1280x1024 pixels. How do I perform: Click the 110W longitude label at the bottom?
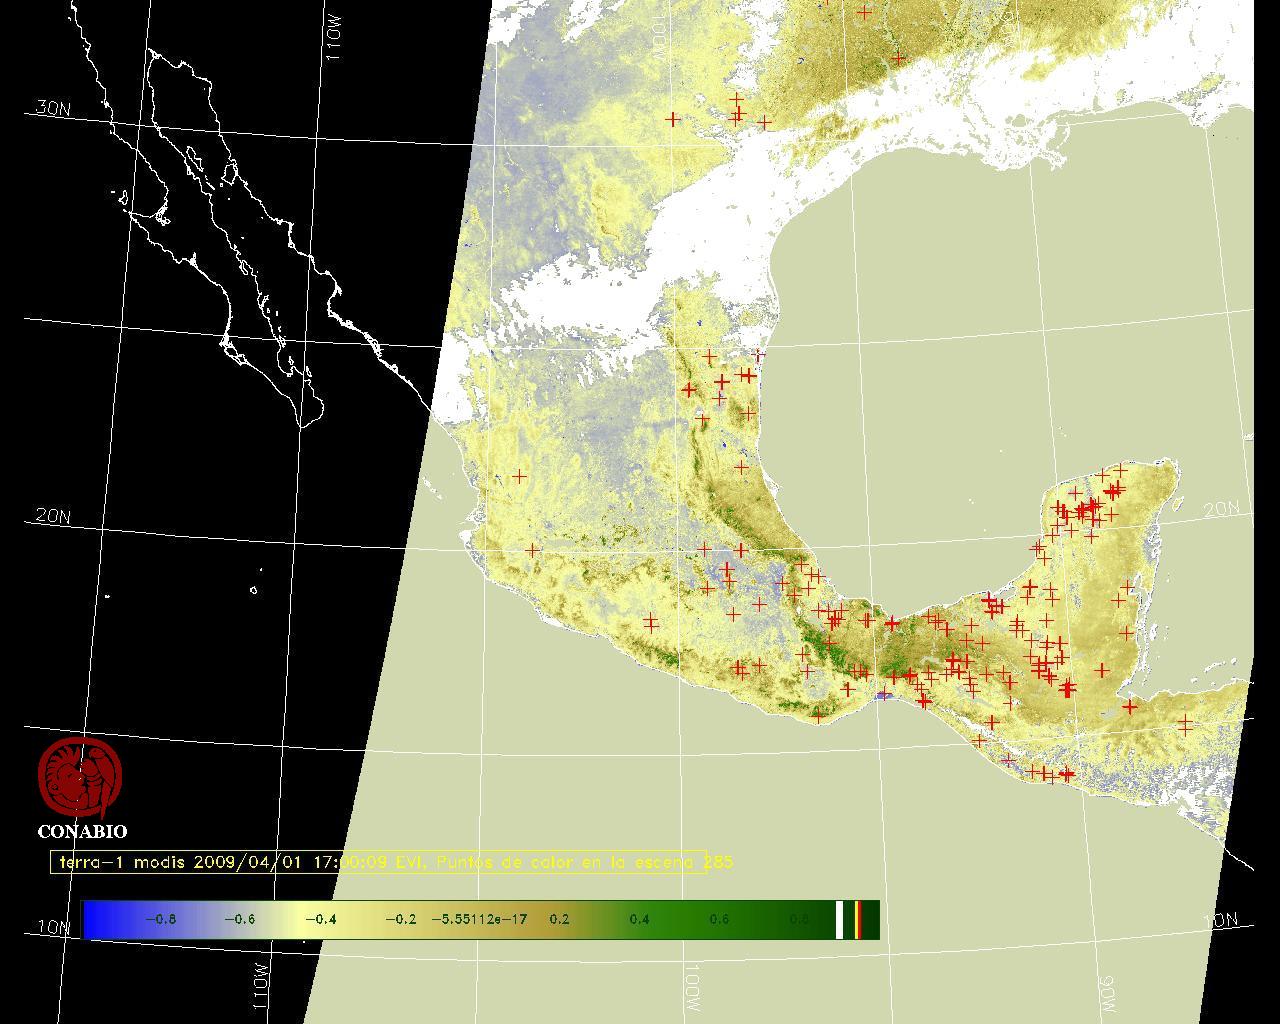pos(260,987)
